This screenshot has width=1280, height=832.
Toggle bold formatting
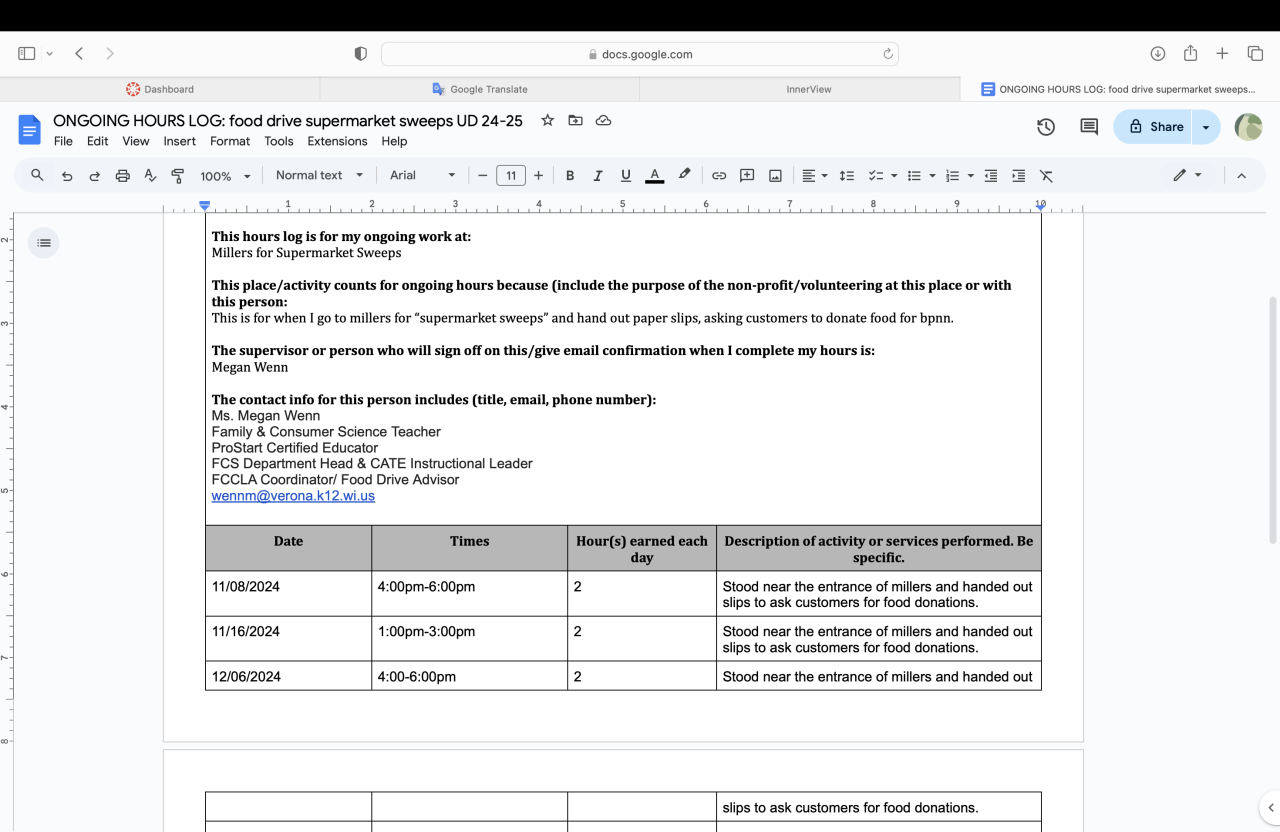(570, 176)
